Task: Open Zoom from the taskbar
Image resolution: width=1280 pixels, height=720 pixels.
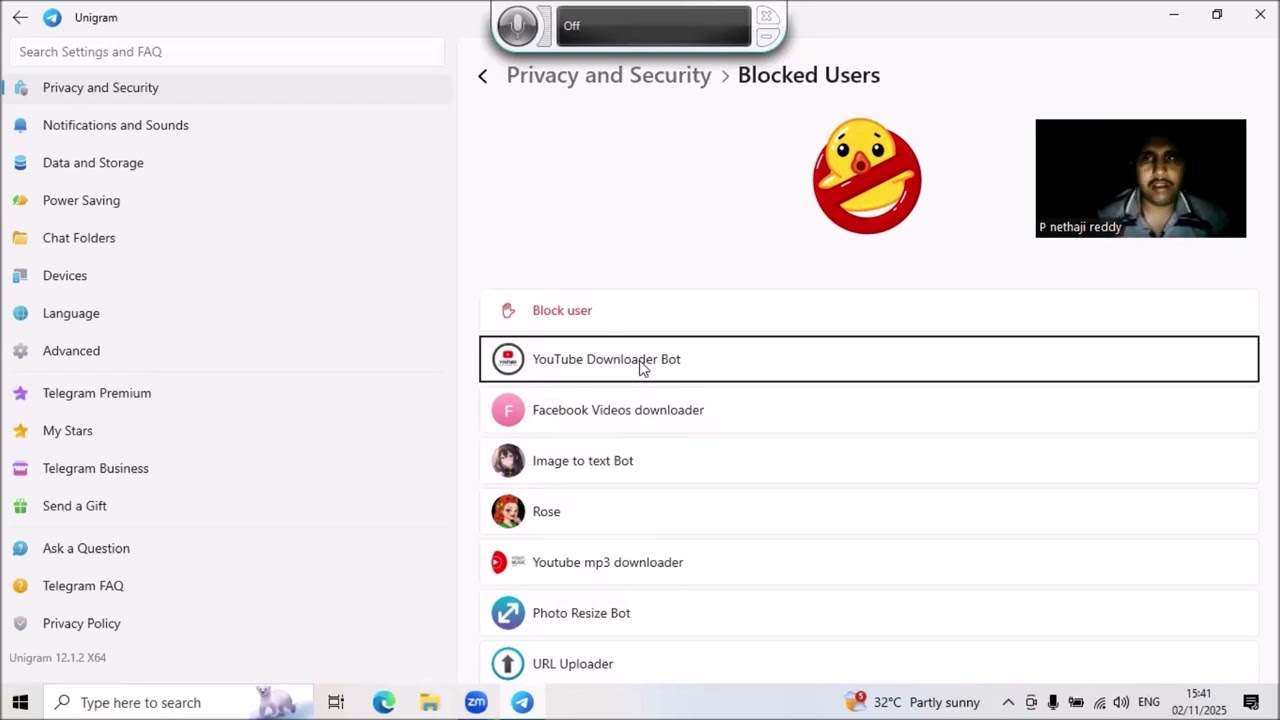Action: pyautogui.click(x=476, y=703)
